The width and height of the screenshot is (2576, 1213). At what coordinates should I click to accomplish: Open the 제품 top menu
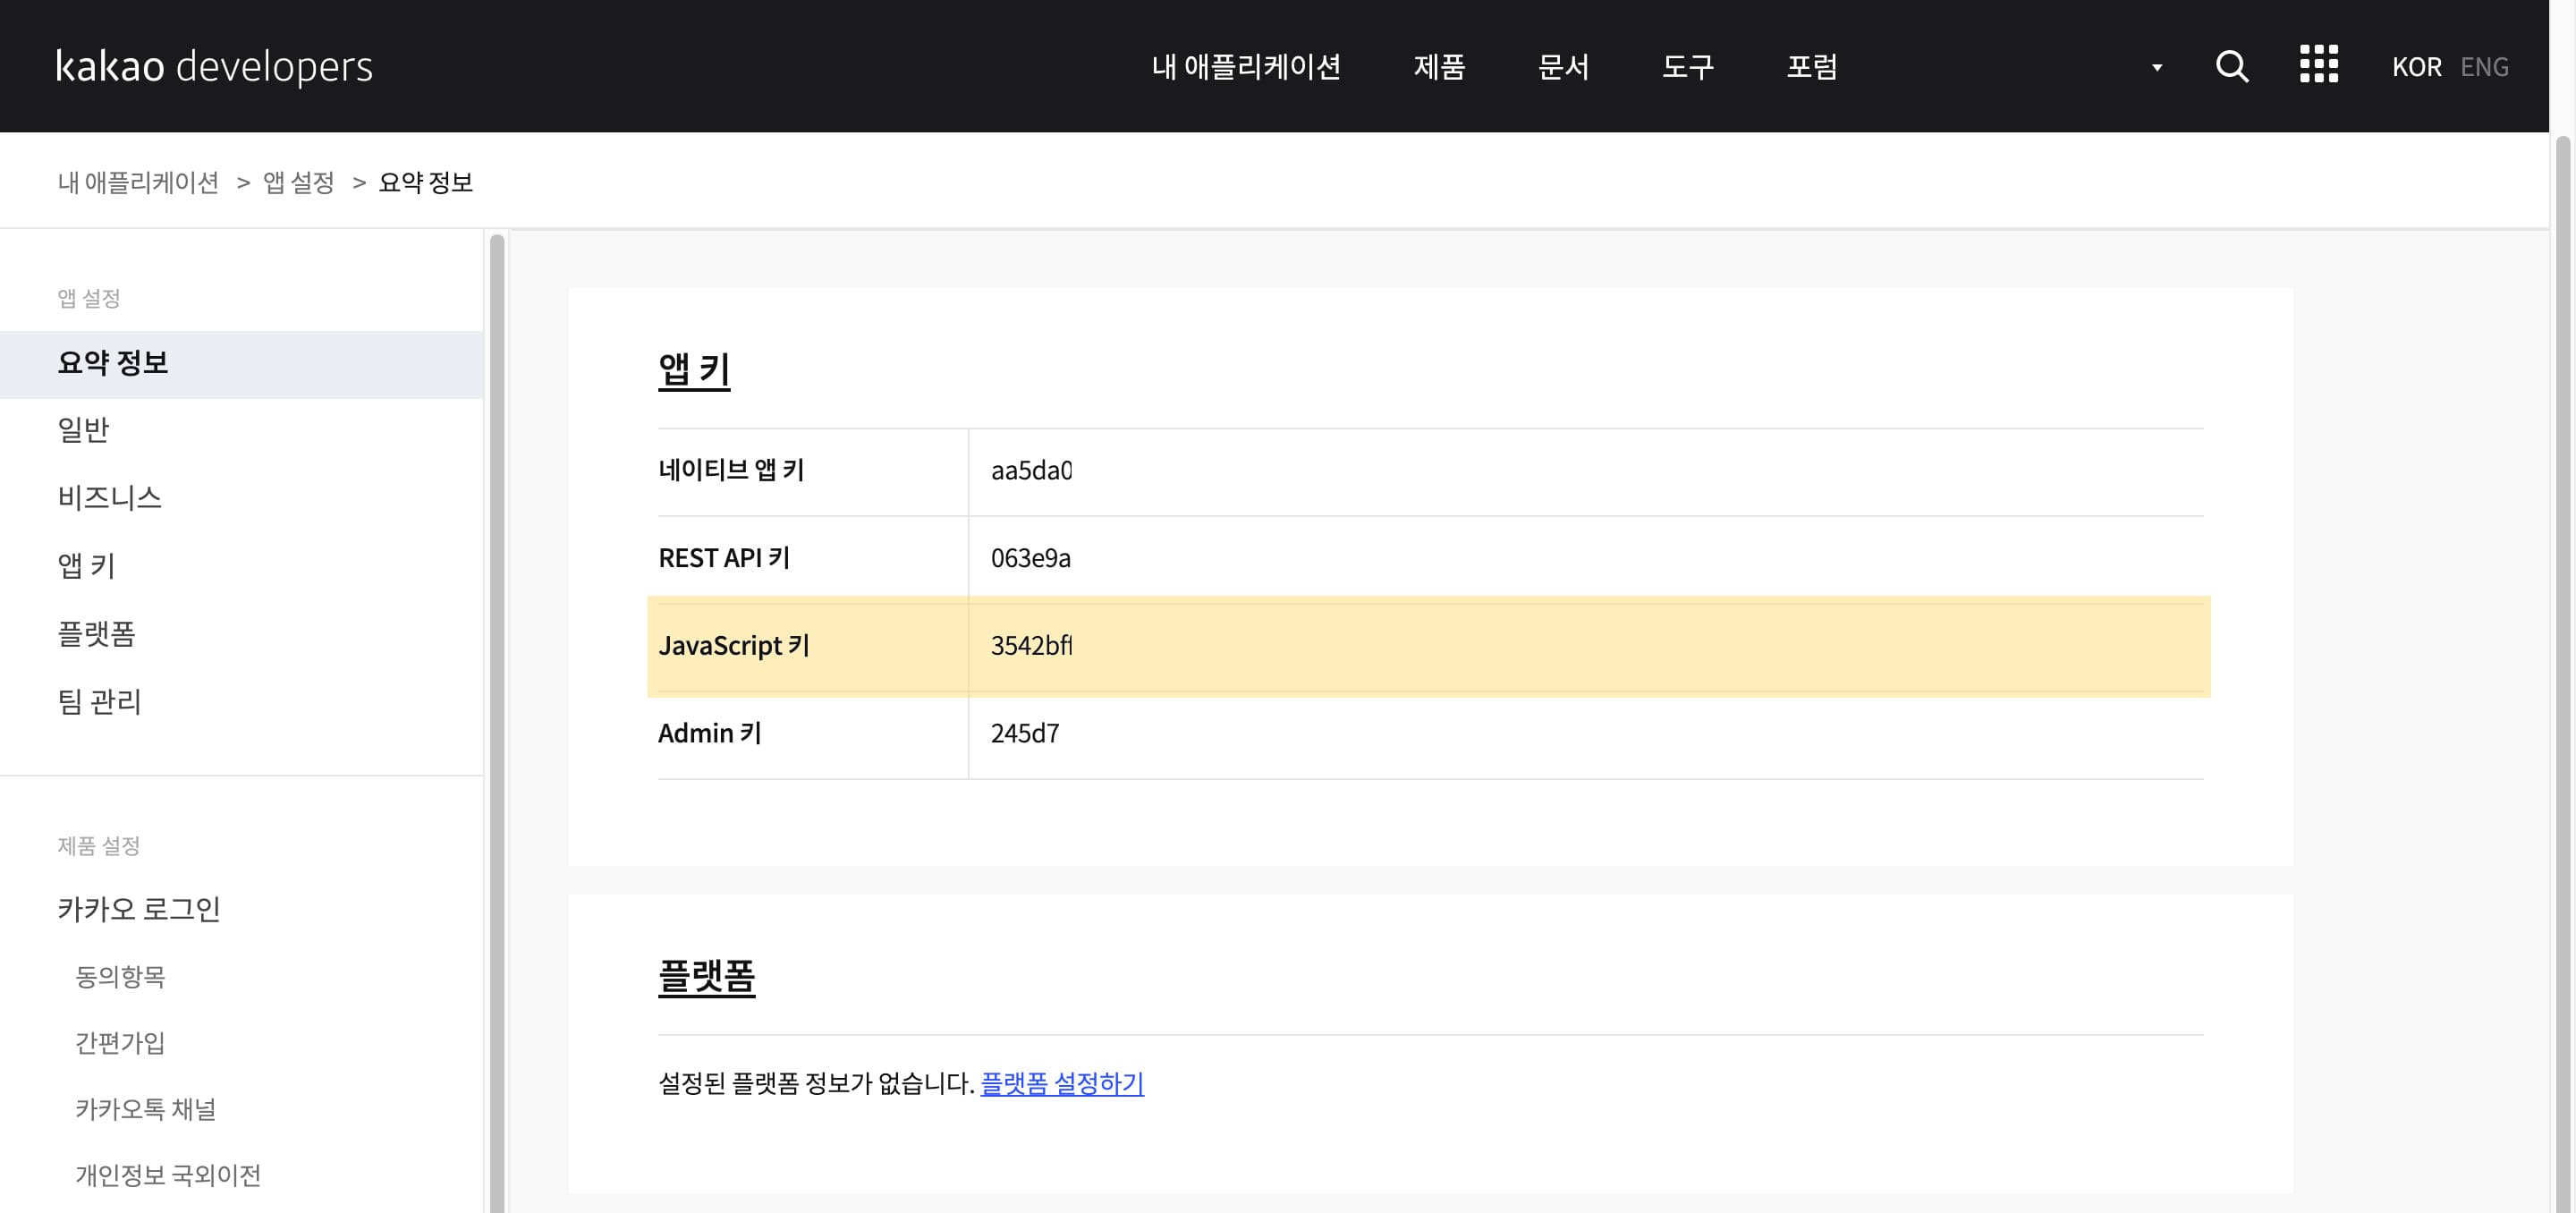tap(1439, 67)
